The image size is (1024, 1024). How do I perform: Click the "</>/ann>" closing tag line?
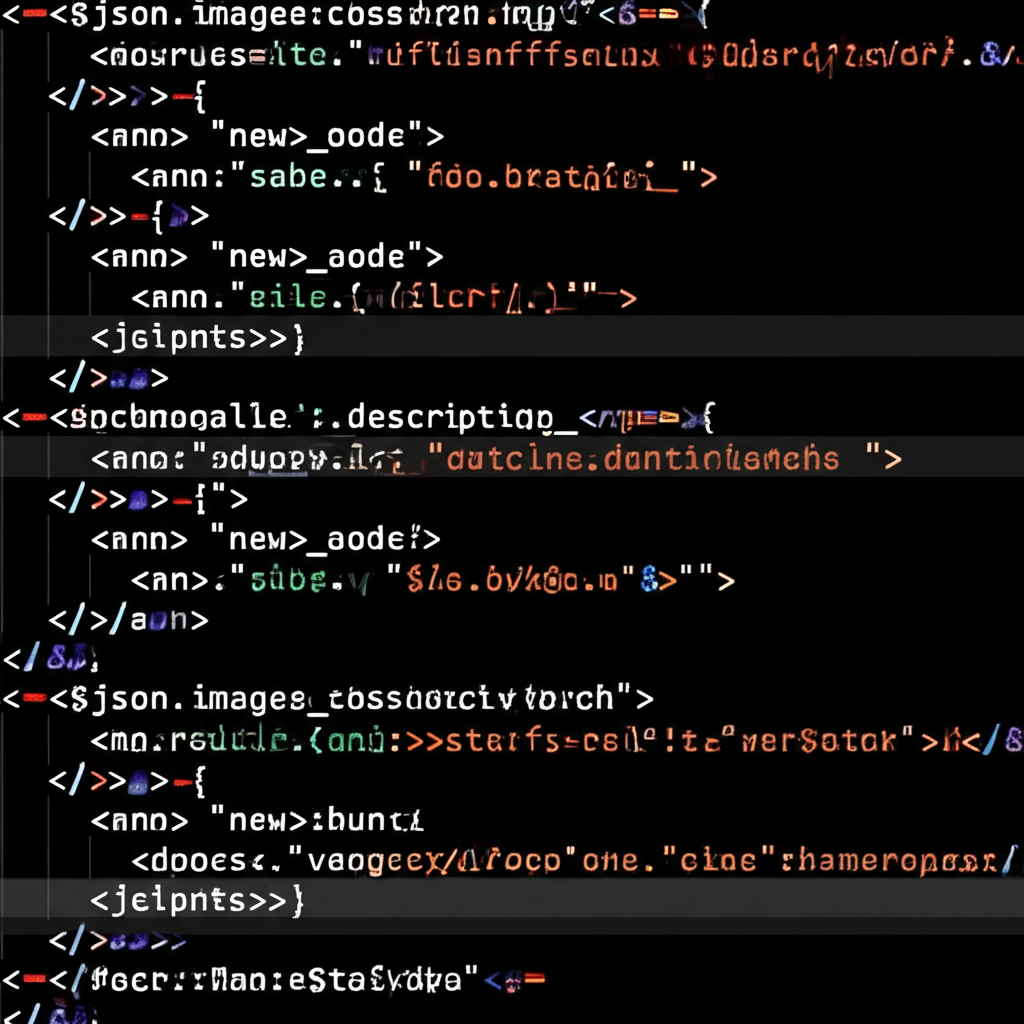coord(128,620)
